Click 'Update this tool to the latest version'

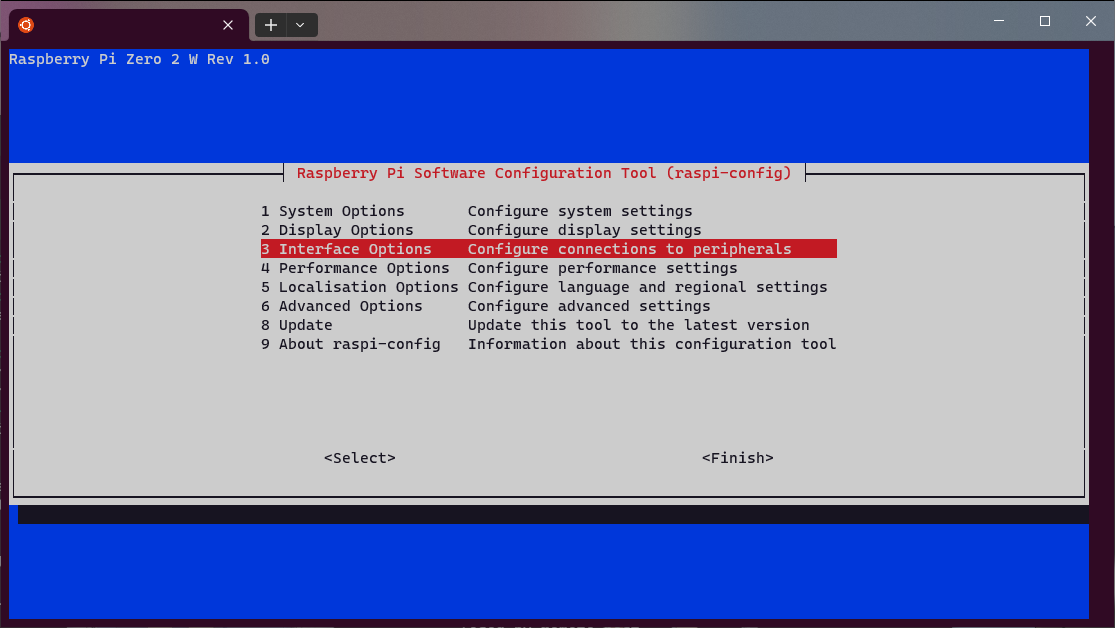[639, 325]
